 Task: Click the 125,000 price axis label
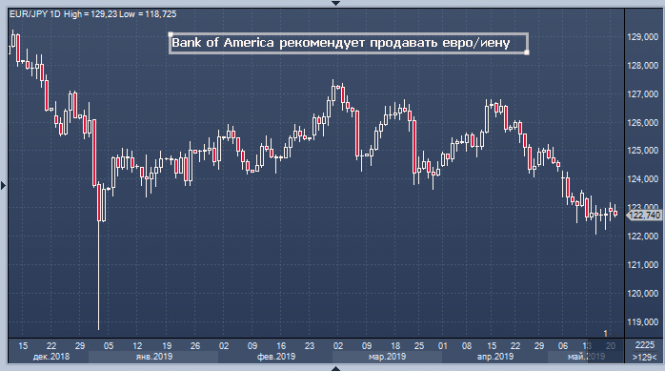643,151
